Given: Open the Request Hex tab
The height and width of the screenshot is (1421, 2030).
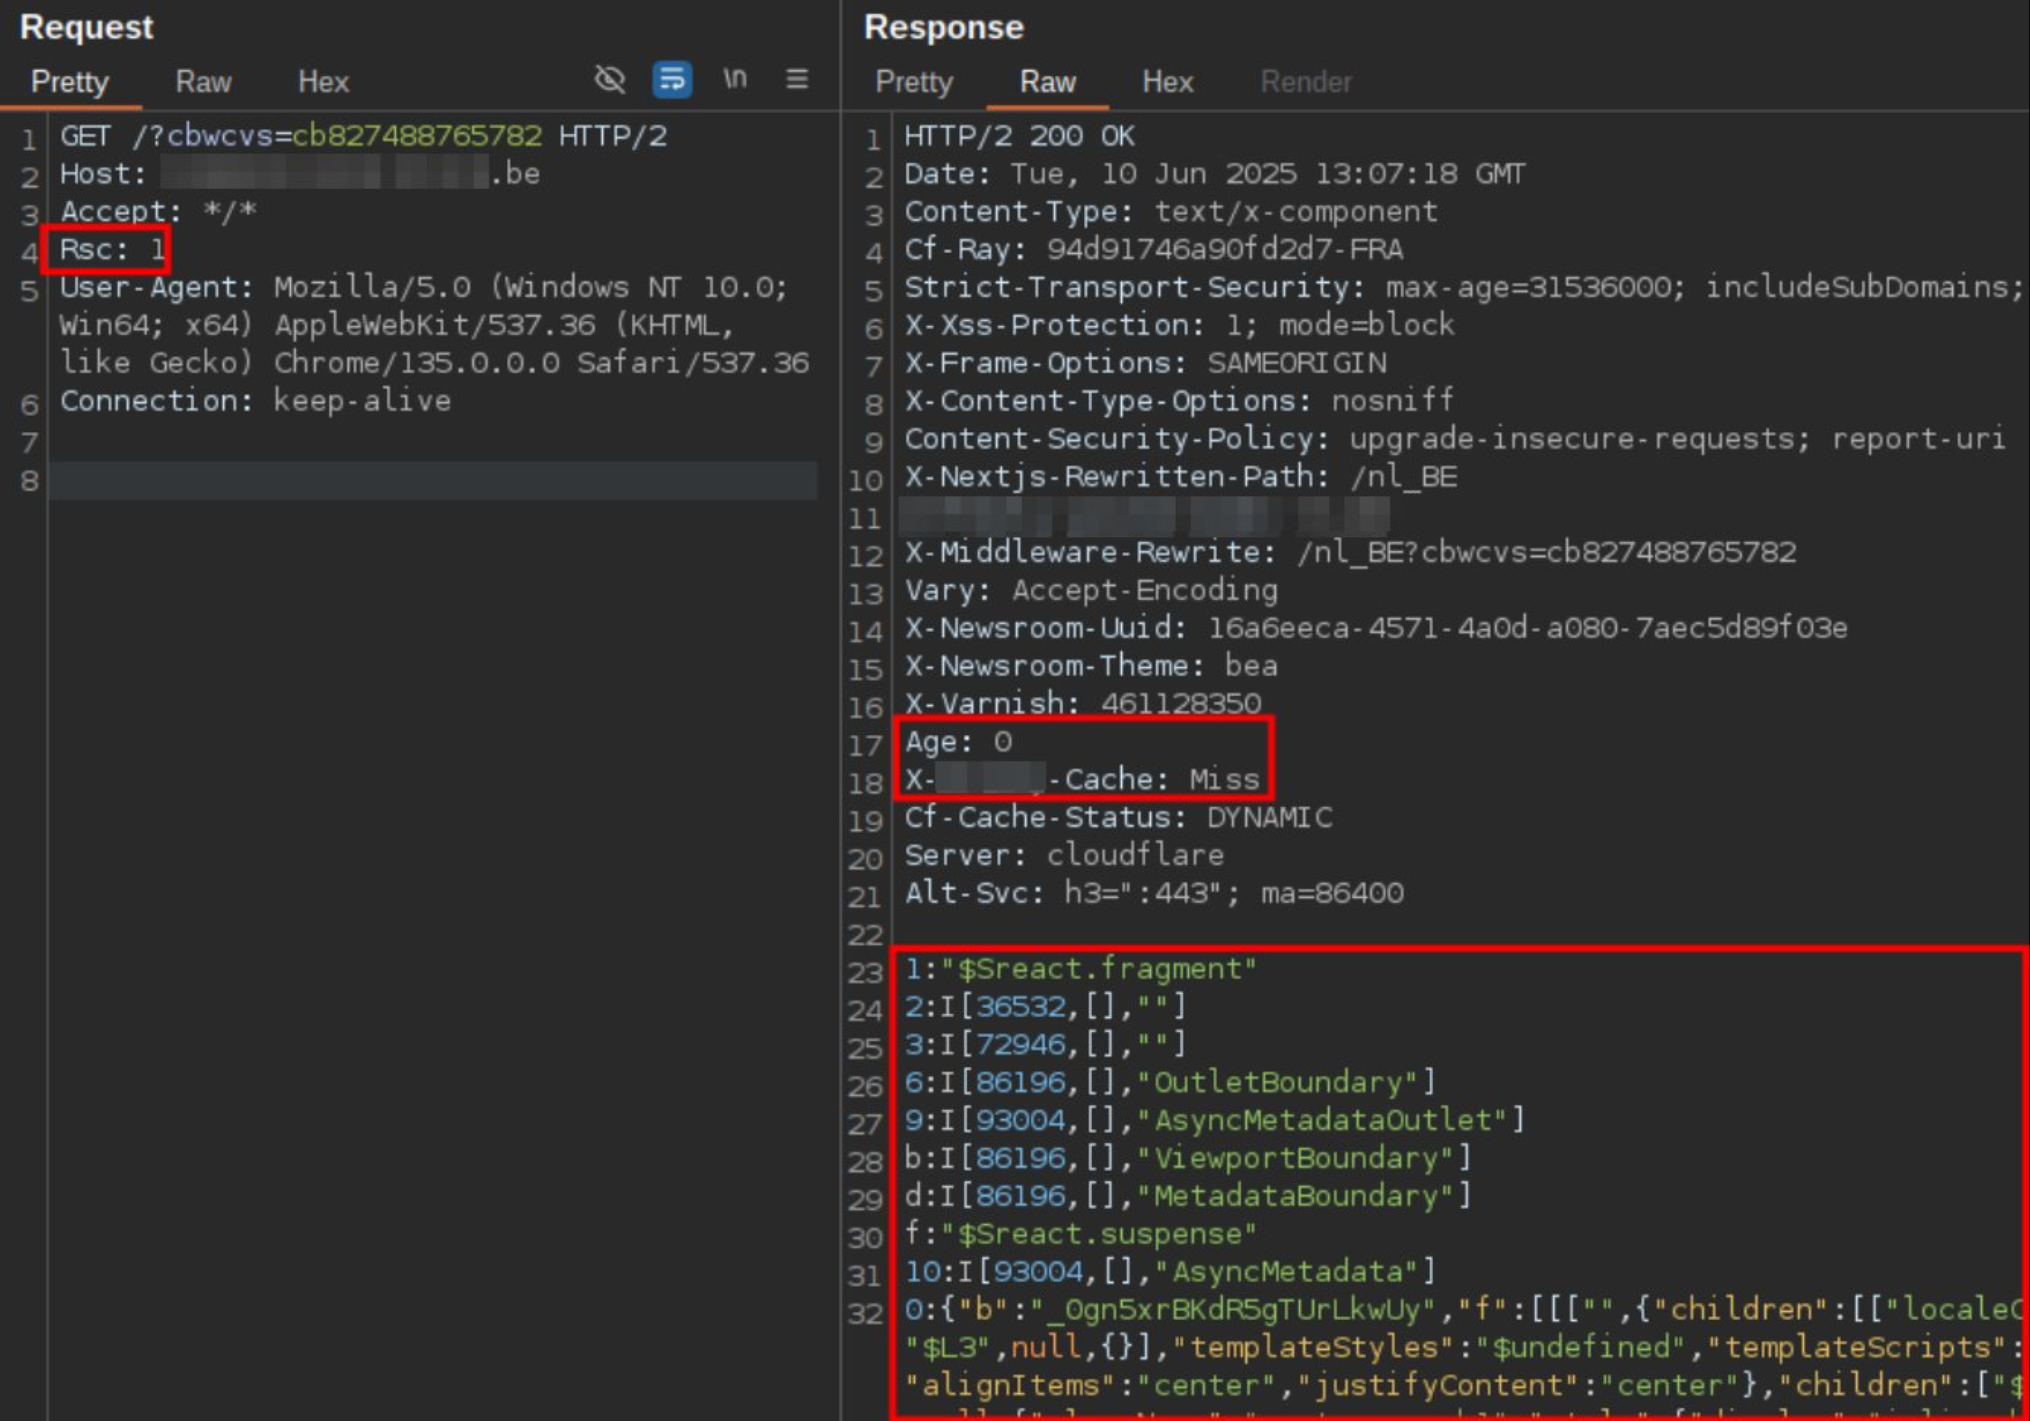Looking at the screenshot, I should [x=323, y=82].
